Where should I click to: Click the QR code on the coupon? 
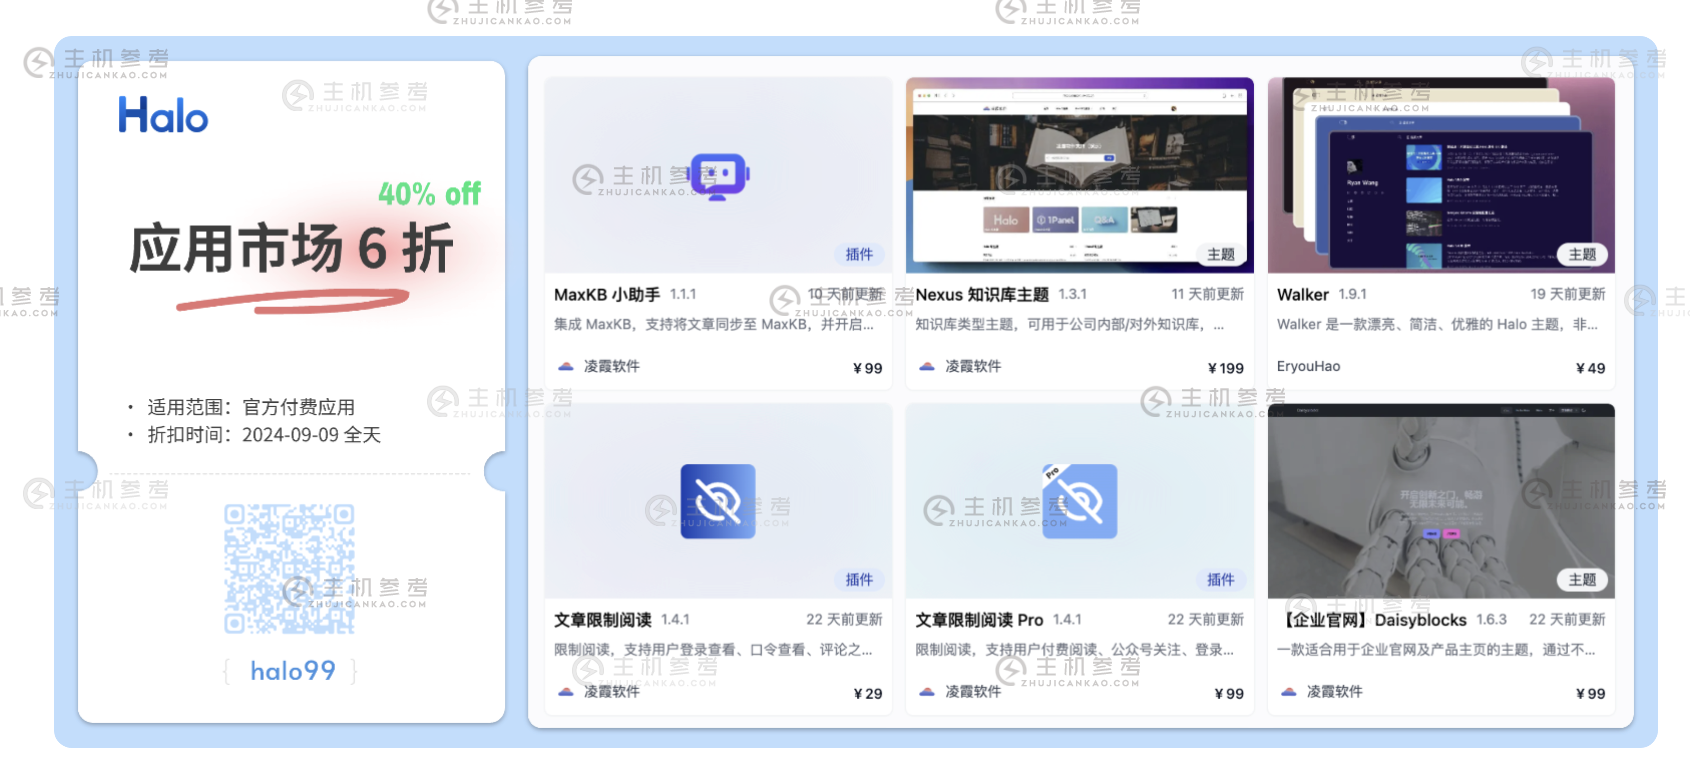290,569
